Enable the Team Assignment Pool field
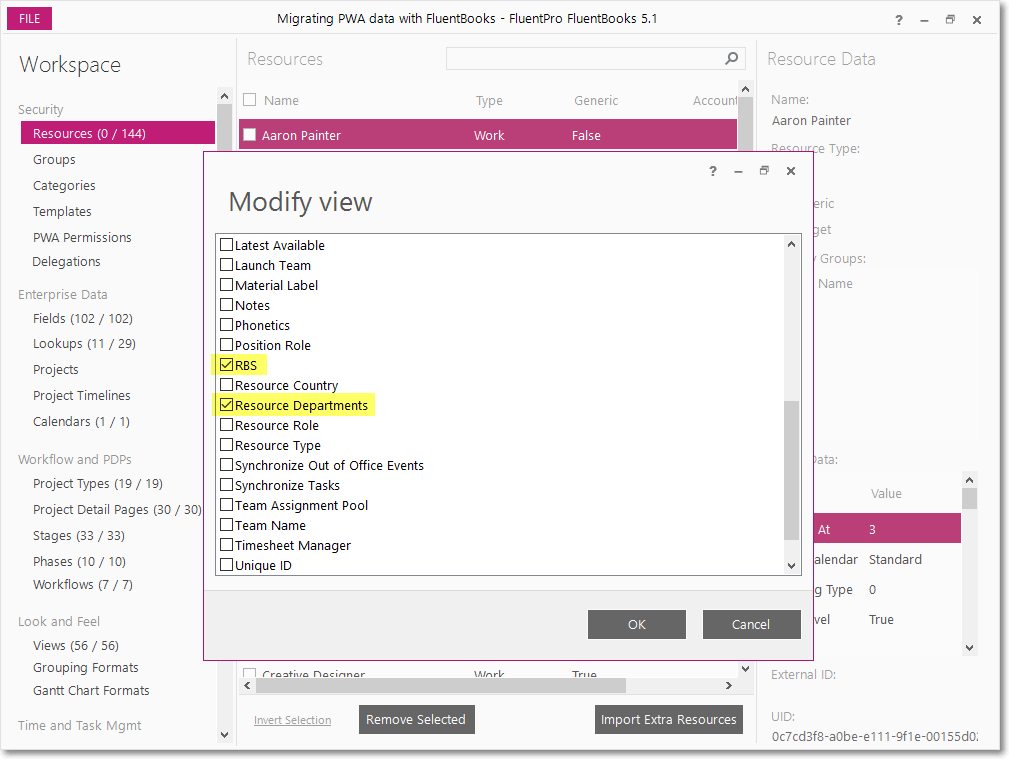Image resolution: width=1009 pixels, height=759 pixels. (x=227, y=505)
